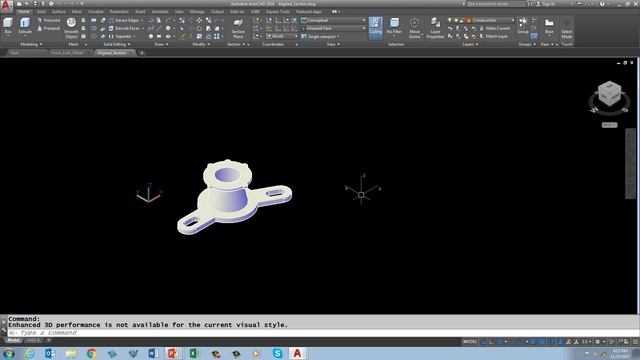Viewport: 640px width, 360px height.
Task: Switch to the Annotate ribbon tab
Action: (160, 12)
